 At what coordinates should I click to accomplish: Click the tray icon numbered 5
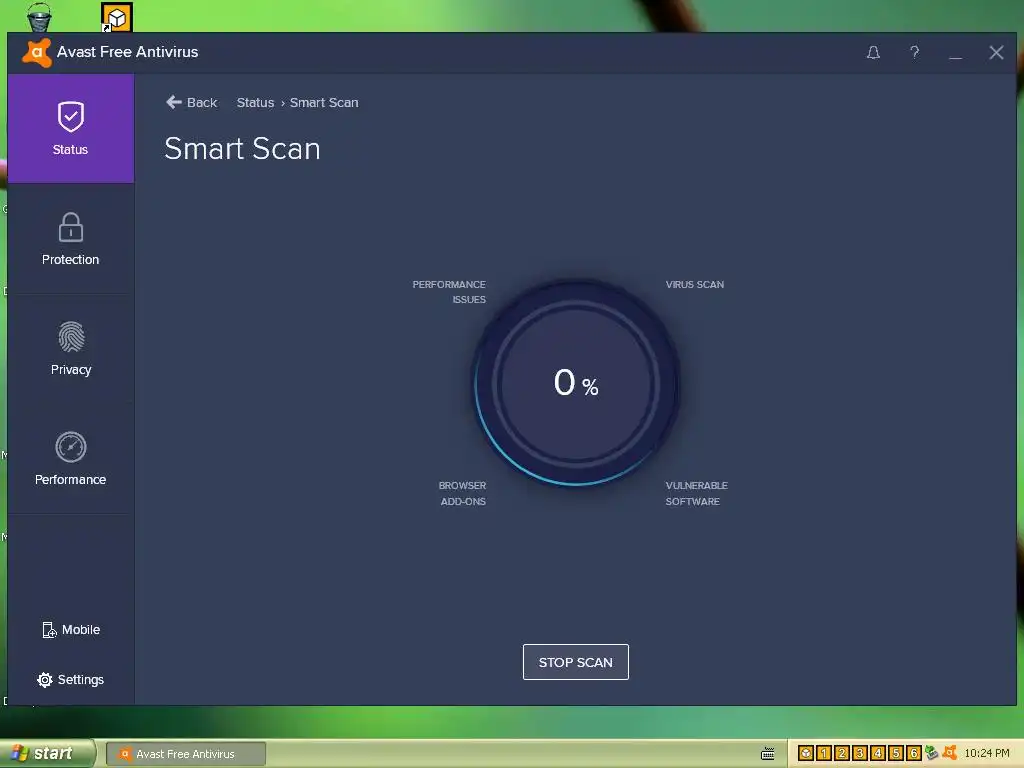(x=896, y=754)
